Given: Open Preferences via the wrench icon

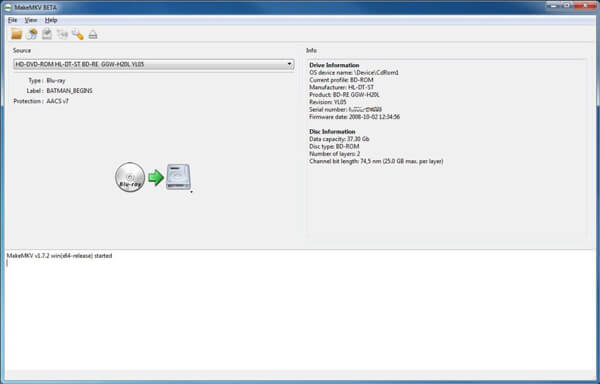Looking at the screenshot, I should pyautogui.click(x=78, y=34).
